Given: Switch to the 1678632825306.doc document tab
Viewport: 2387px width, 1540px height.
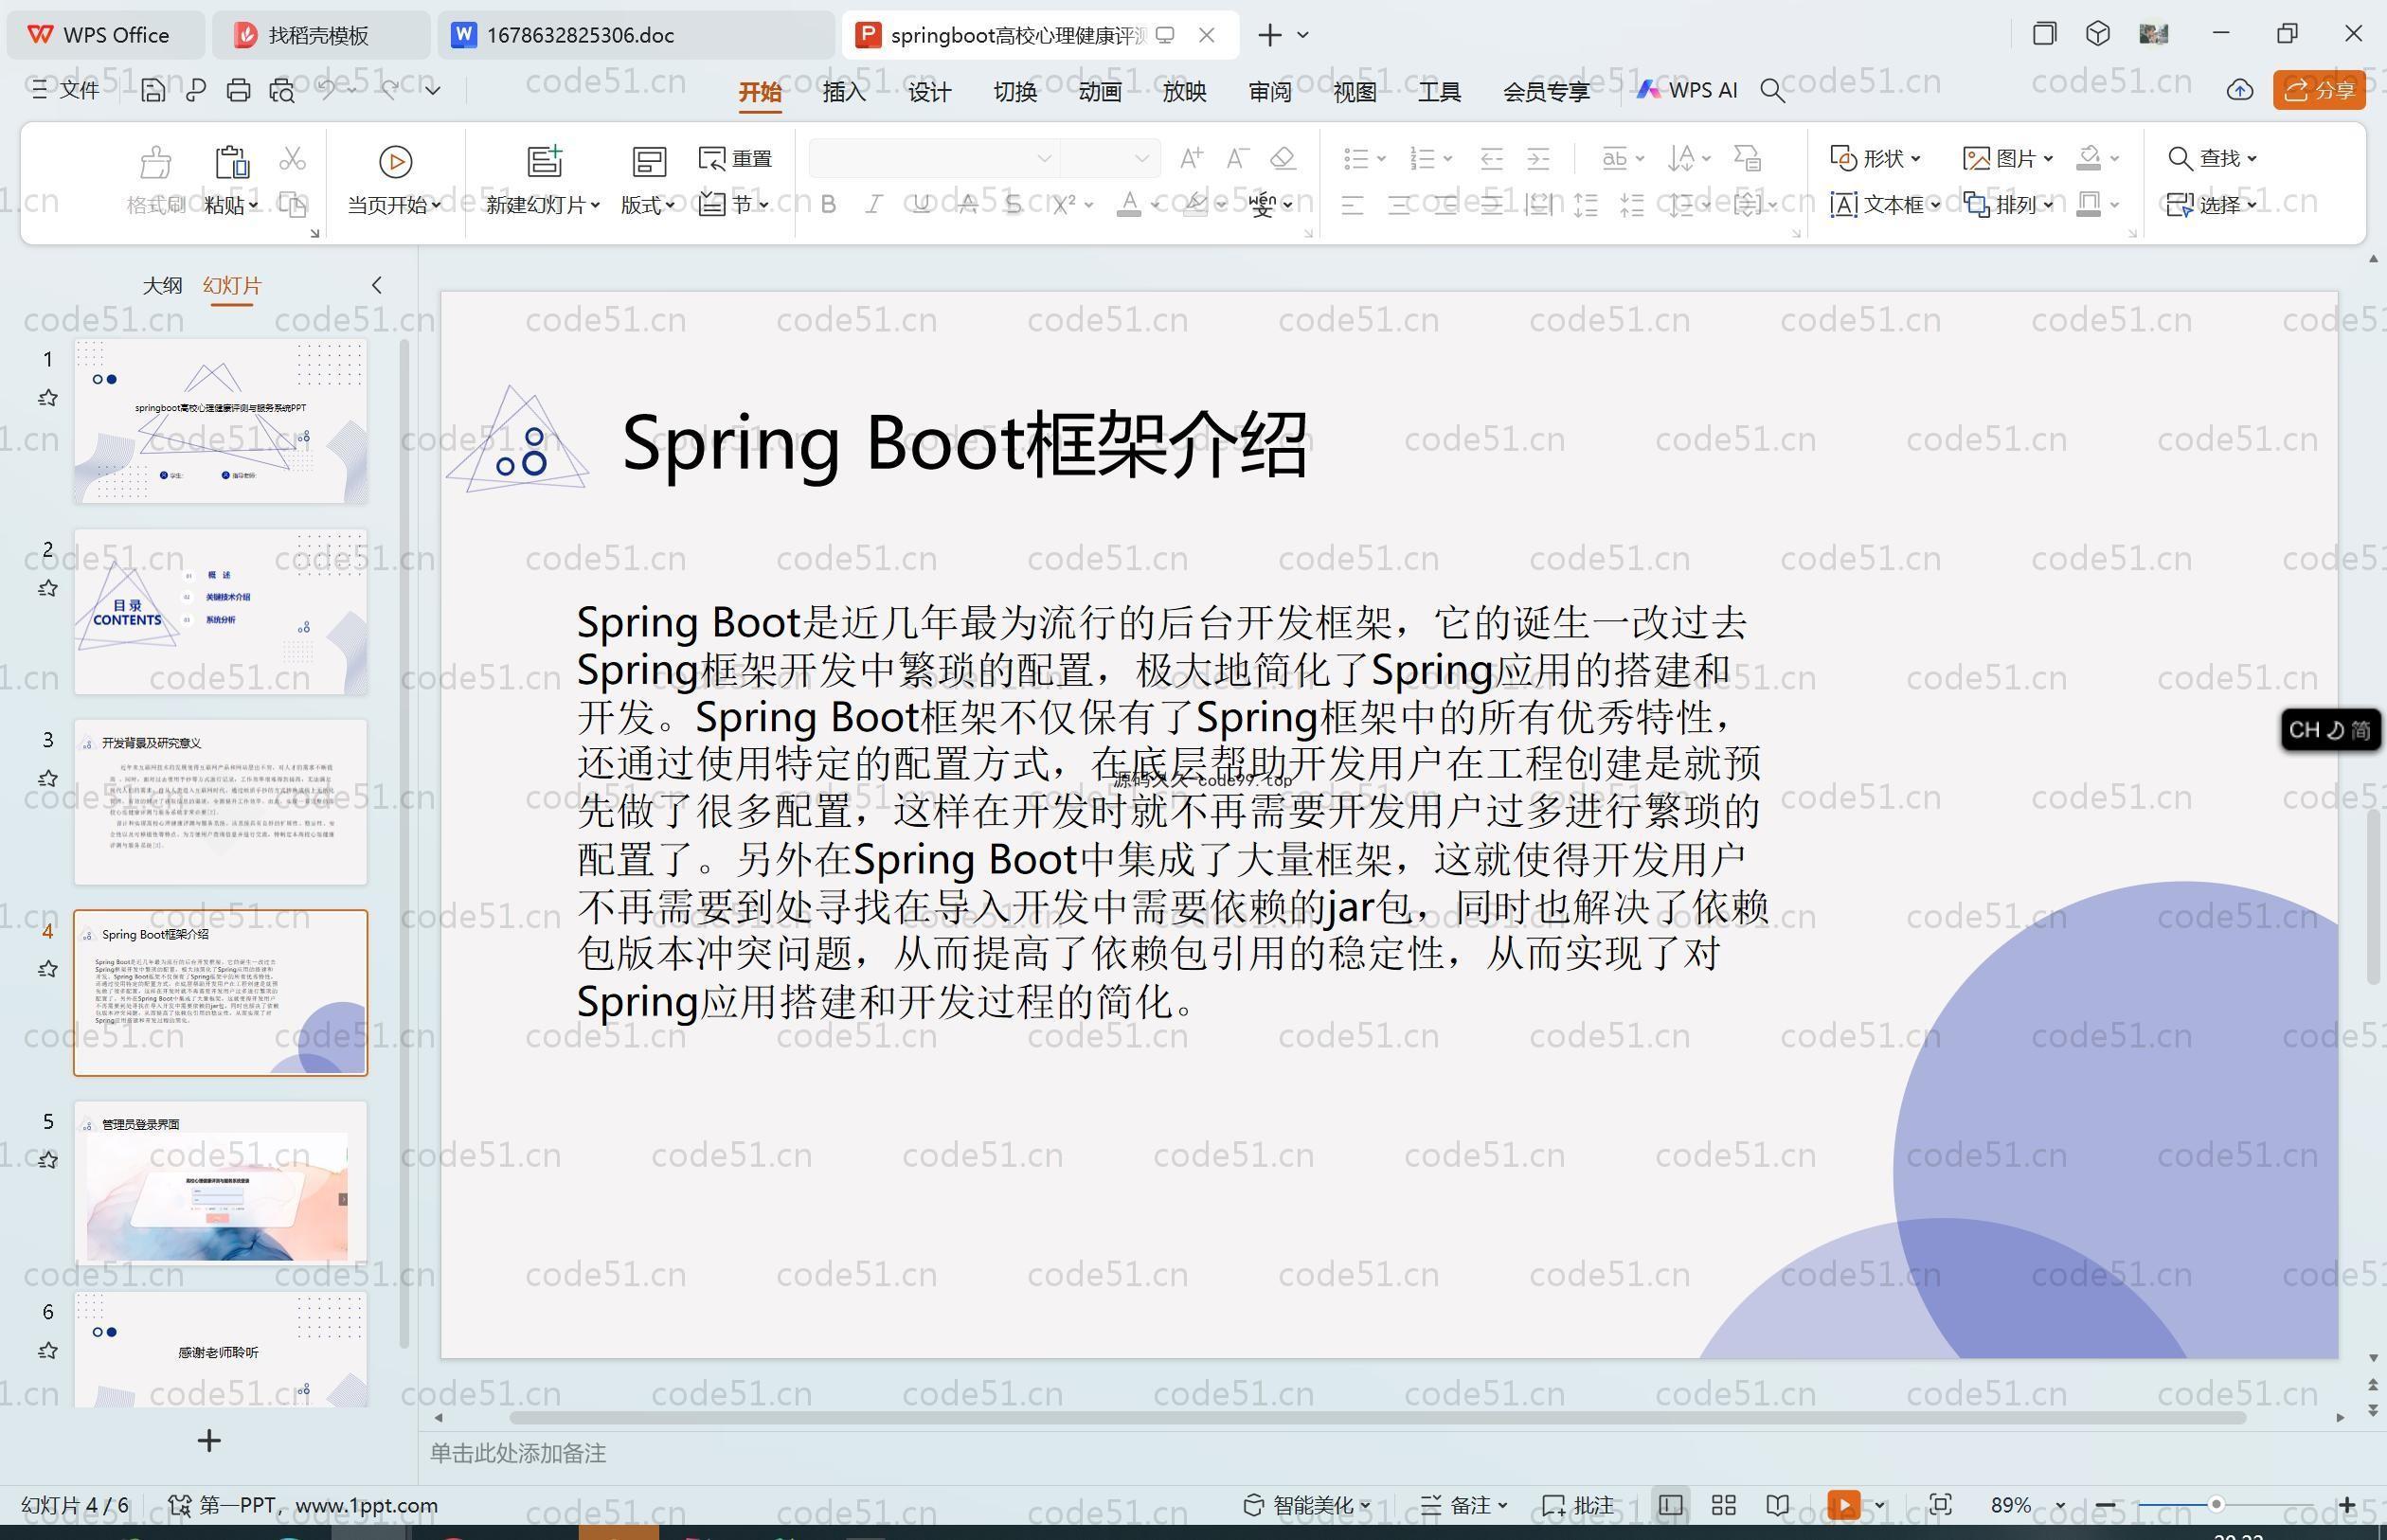Looking at the screenshot, I should 636,35.
